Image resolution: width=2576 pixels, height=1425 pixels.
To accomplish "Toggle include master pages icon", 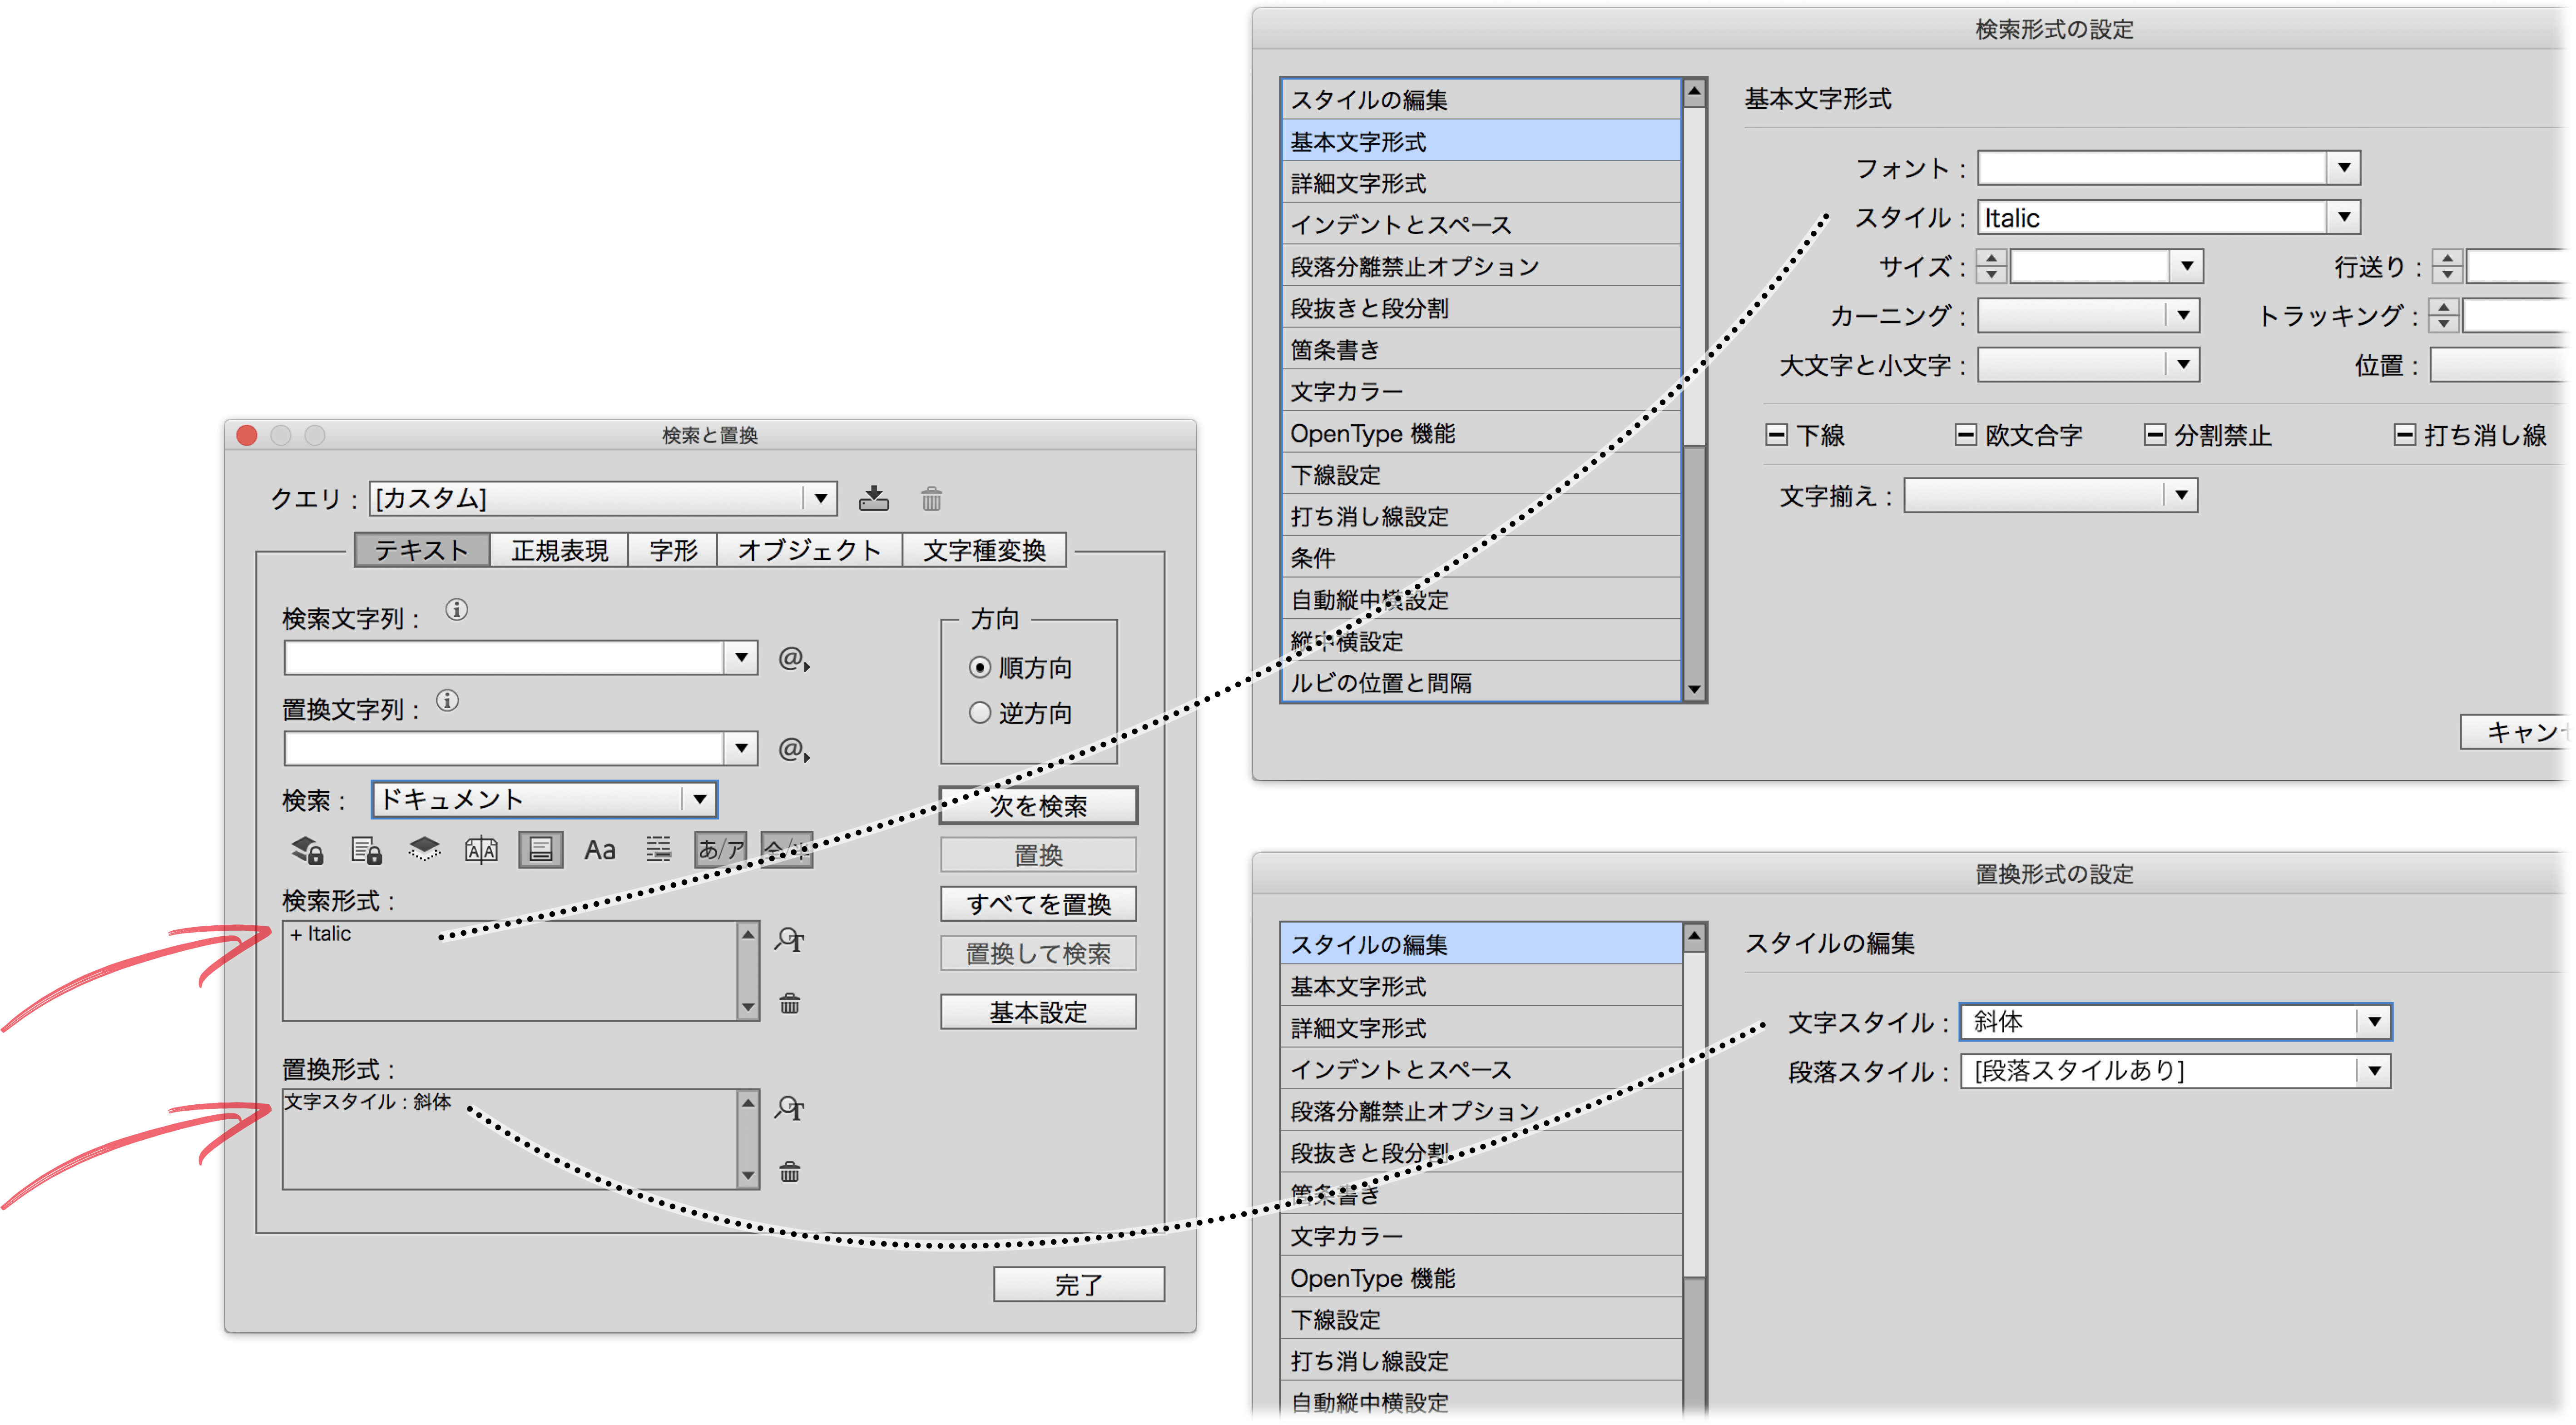I will coord(481,850).
